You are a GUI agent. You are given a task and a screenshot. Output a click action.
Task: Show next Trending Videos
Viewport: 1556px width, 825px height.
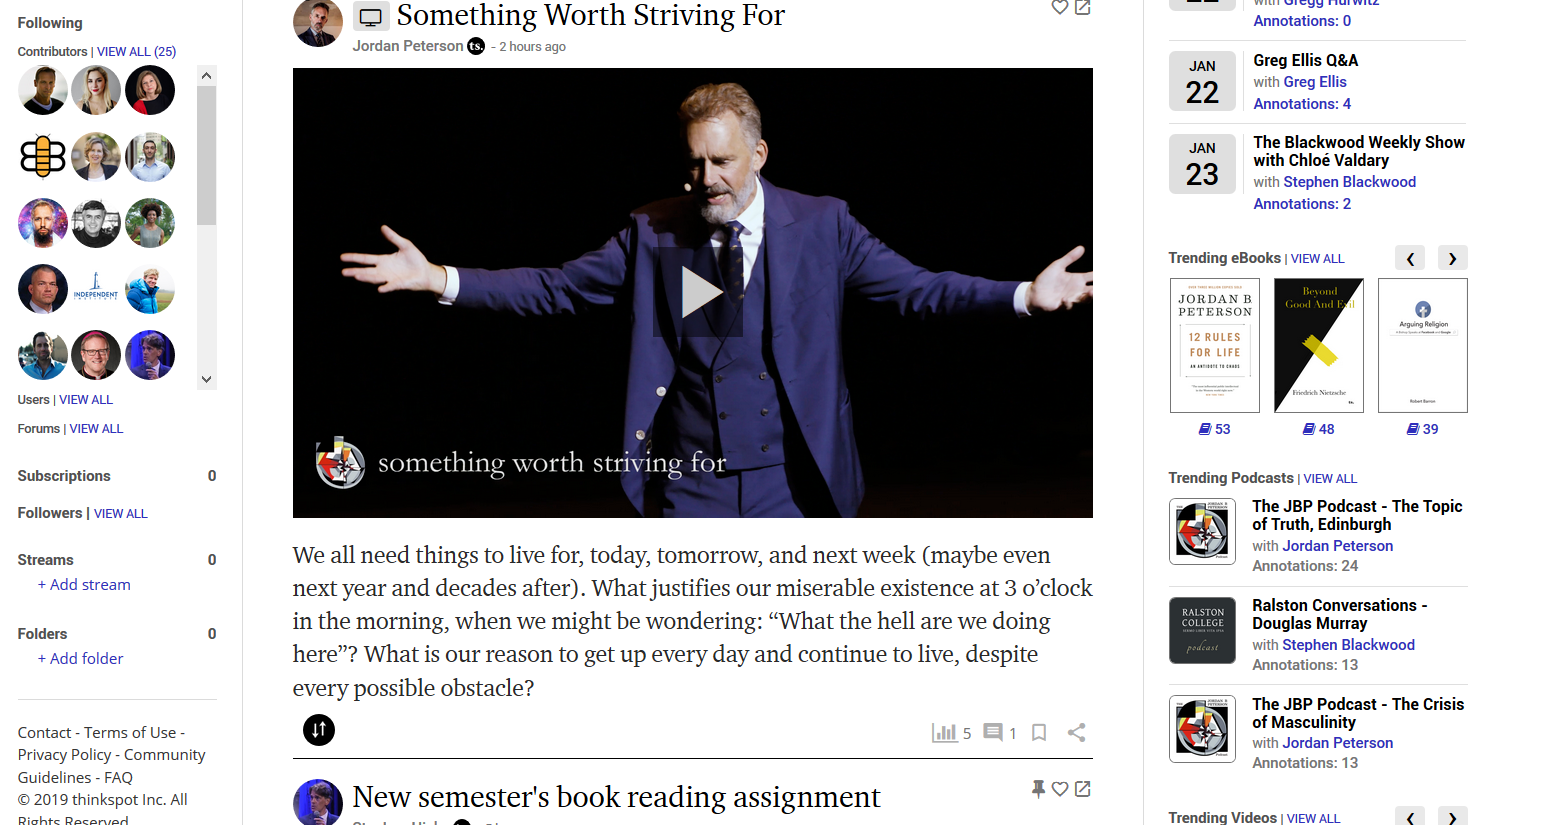[1453, 817]
